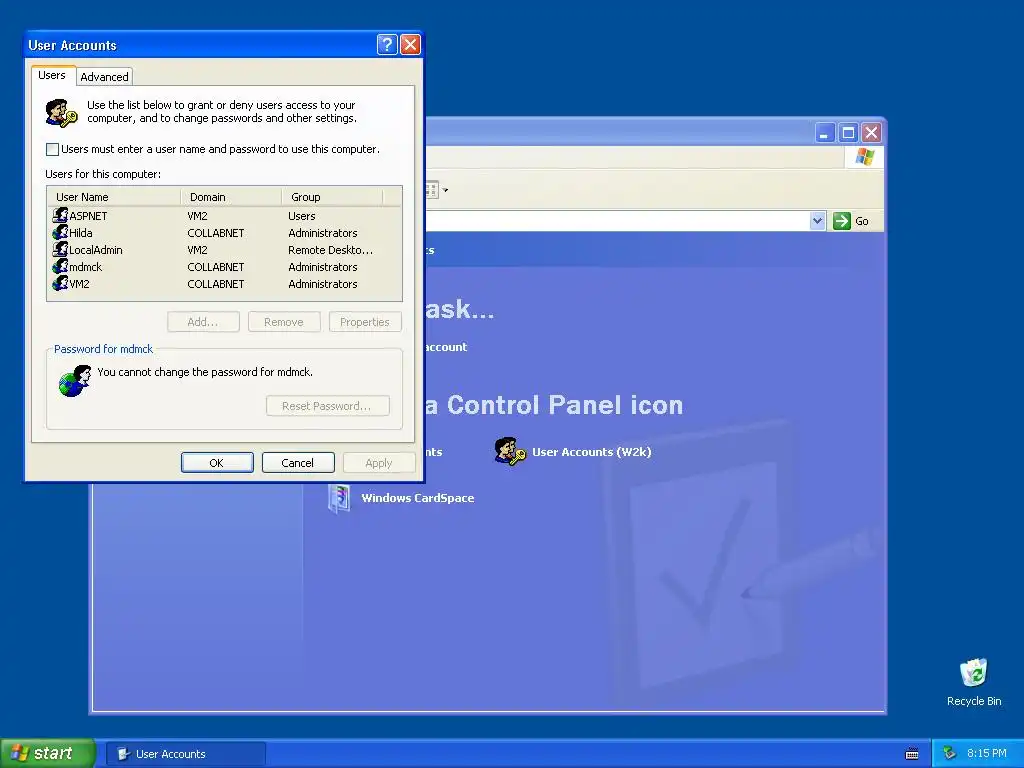This screenshot has width=1024, height=768.
Task: Click the green Go arrow icon
Action: [x=842, y=221]
